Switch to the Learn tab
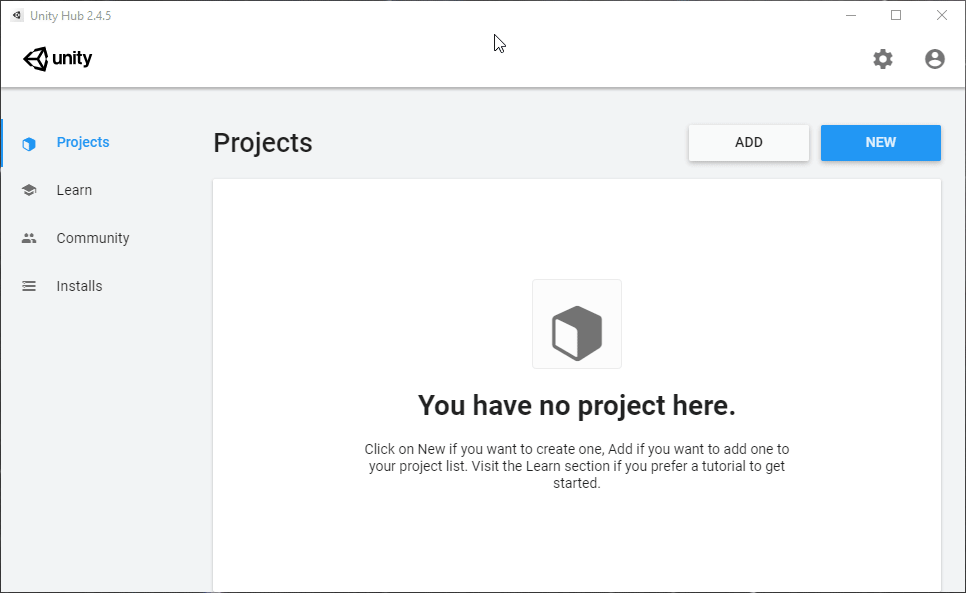Viewport: 966px width, 593px height. click(x=73, y=189)
